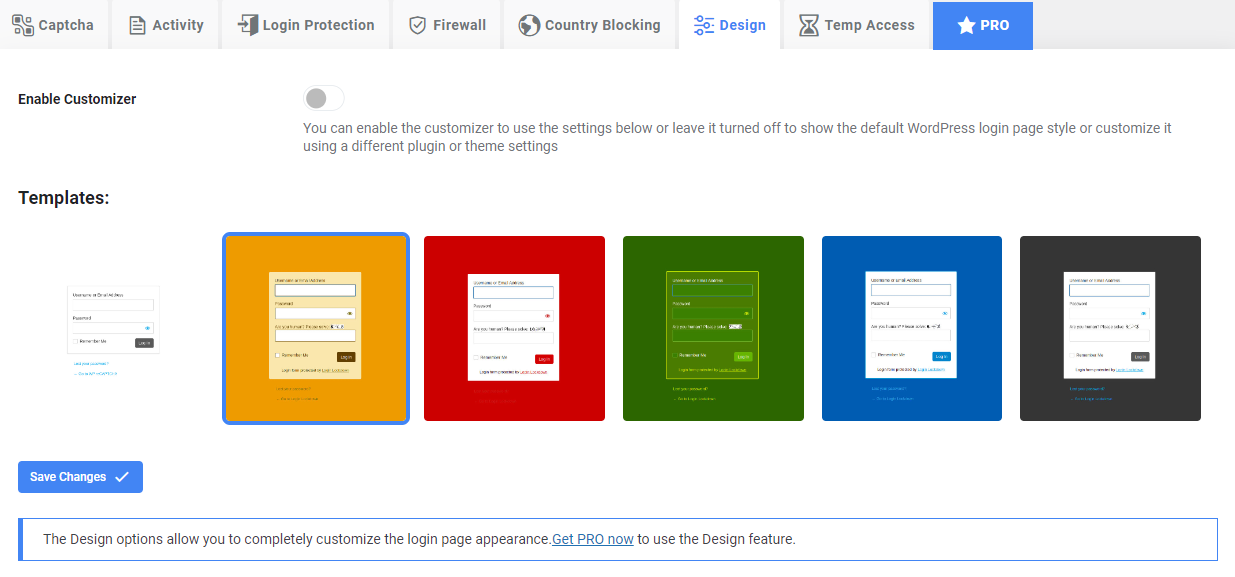Click the PRO star icon
Image resolution: width=1235 pixels, height=577 pixels.
tap(966, 25)
